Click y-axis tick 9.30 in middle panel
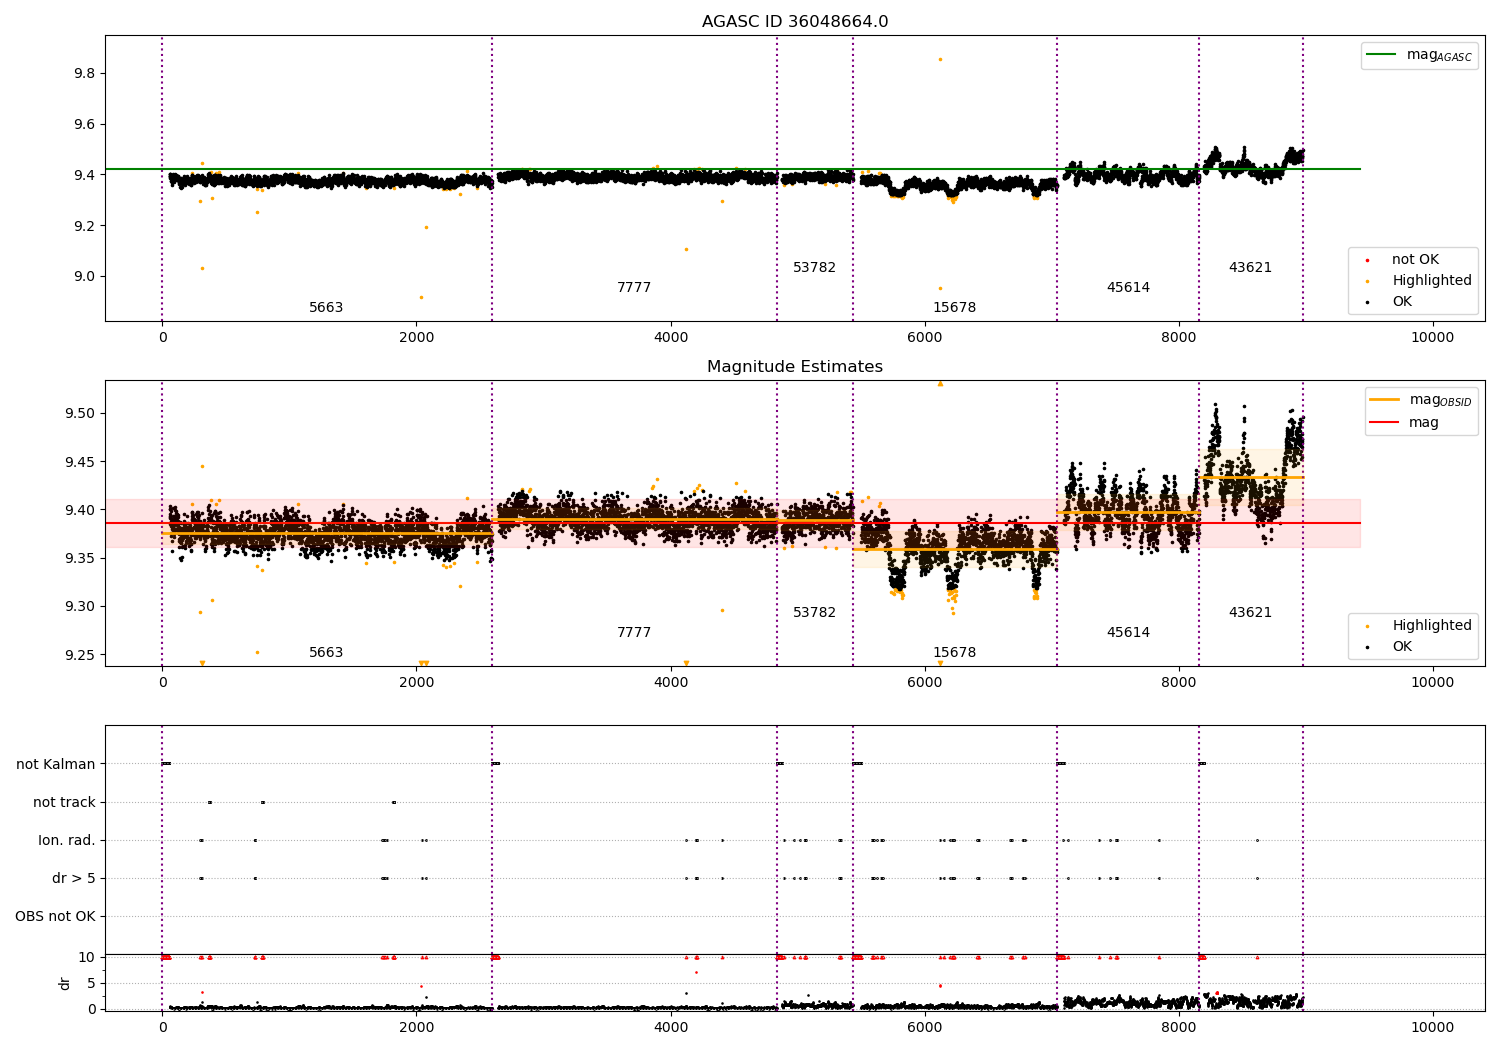The height and width of the screenshot is (1050, 1500). pyautogui.click(x=80, y=607)
